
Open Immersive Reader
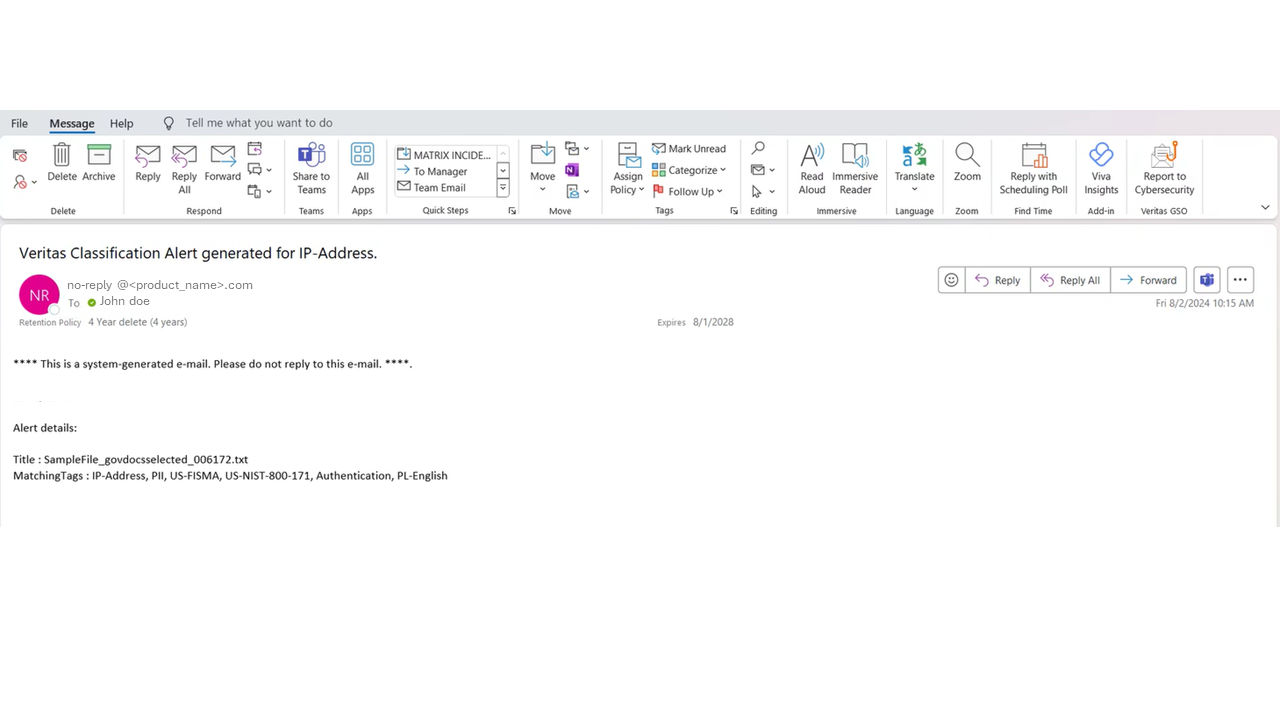[x=855, y=169]
